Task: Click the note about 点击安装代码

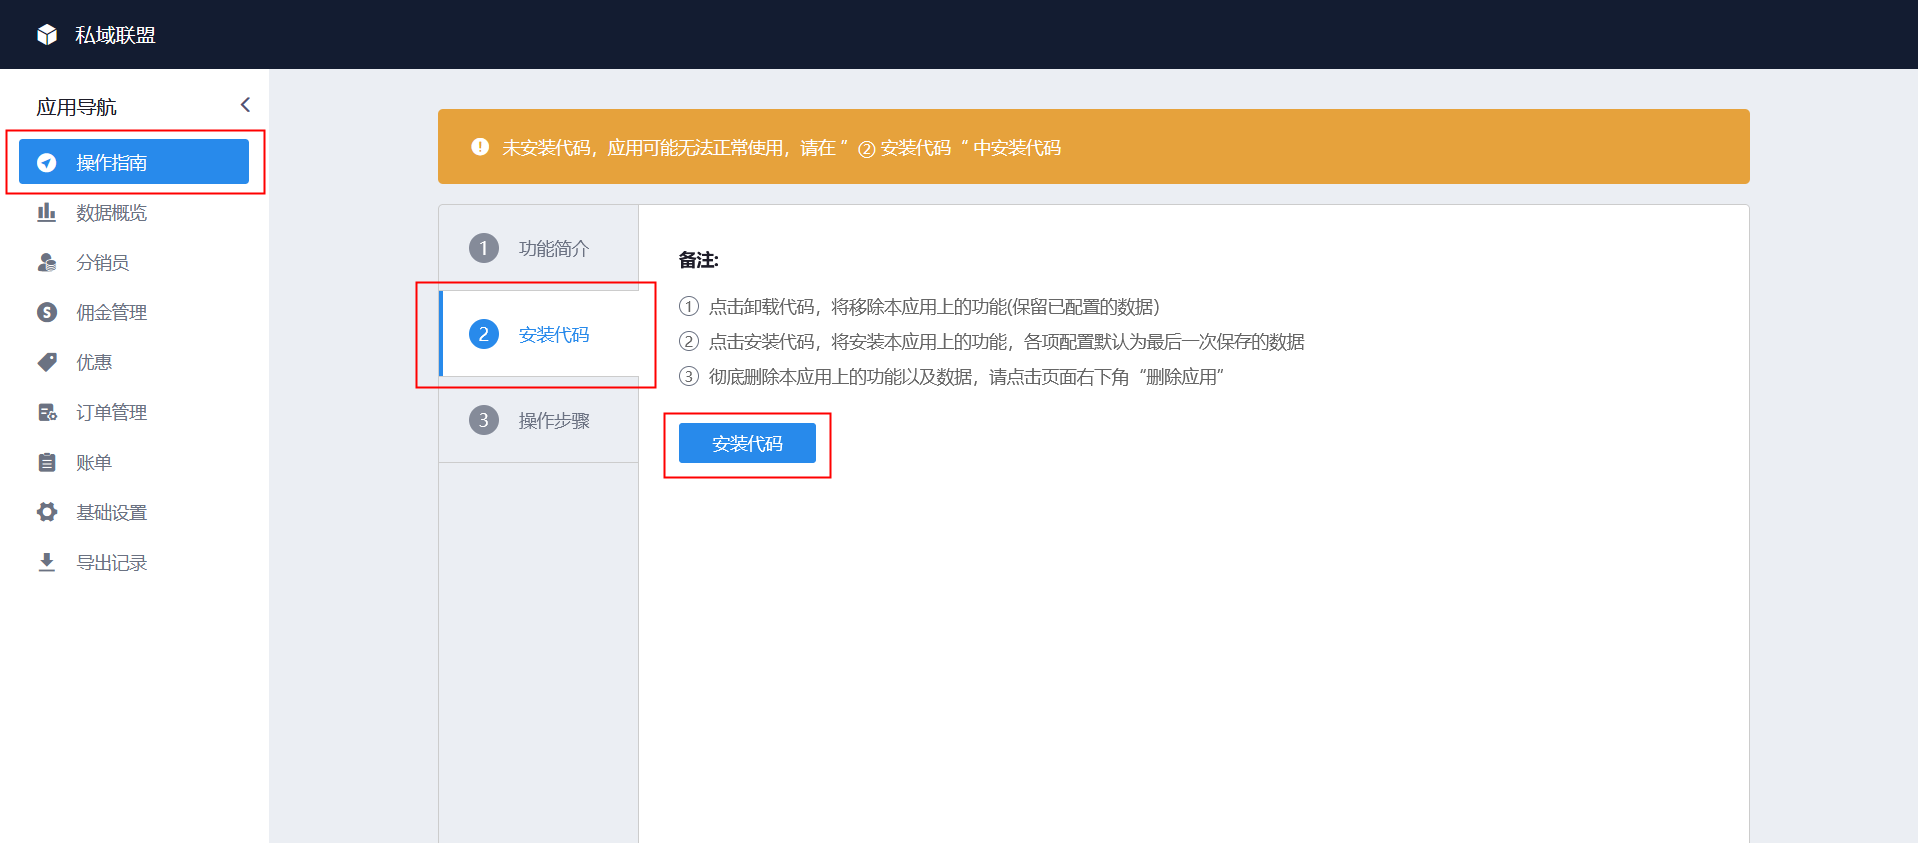Action: (x=992, y=342)
